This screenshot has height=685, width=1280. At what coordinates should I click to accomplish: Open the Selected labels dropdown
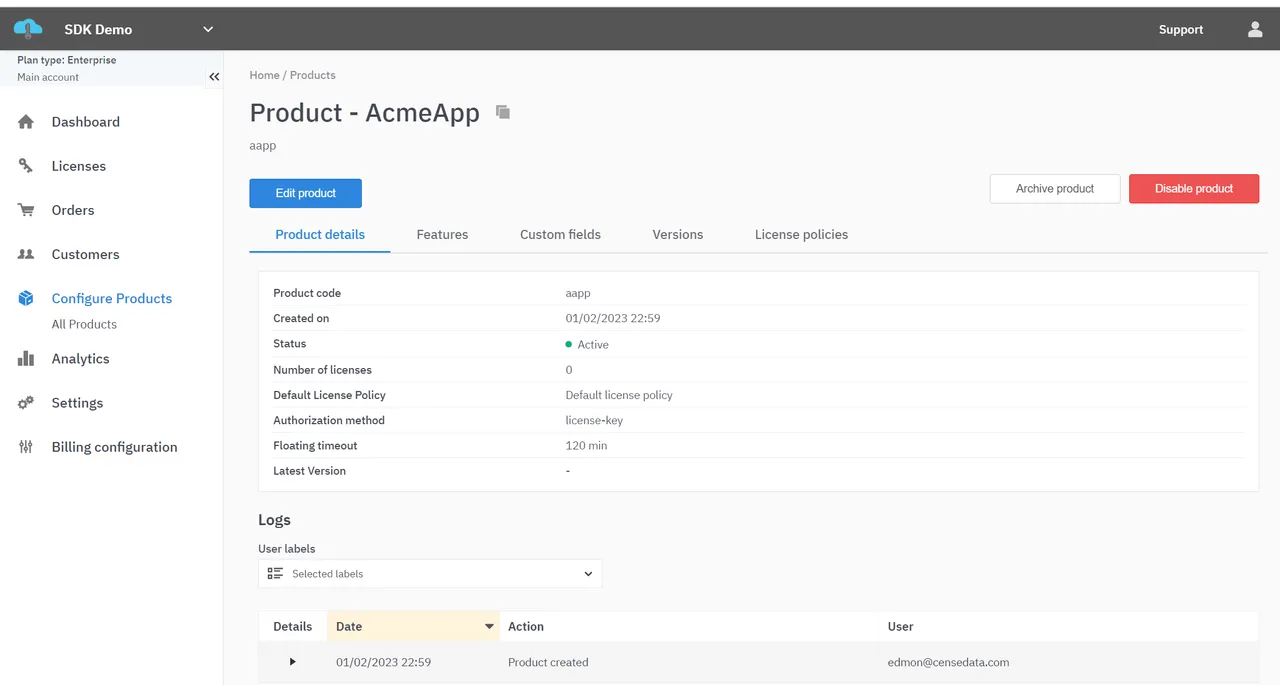pos(588,573)
